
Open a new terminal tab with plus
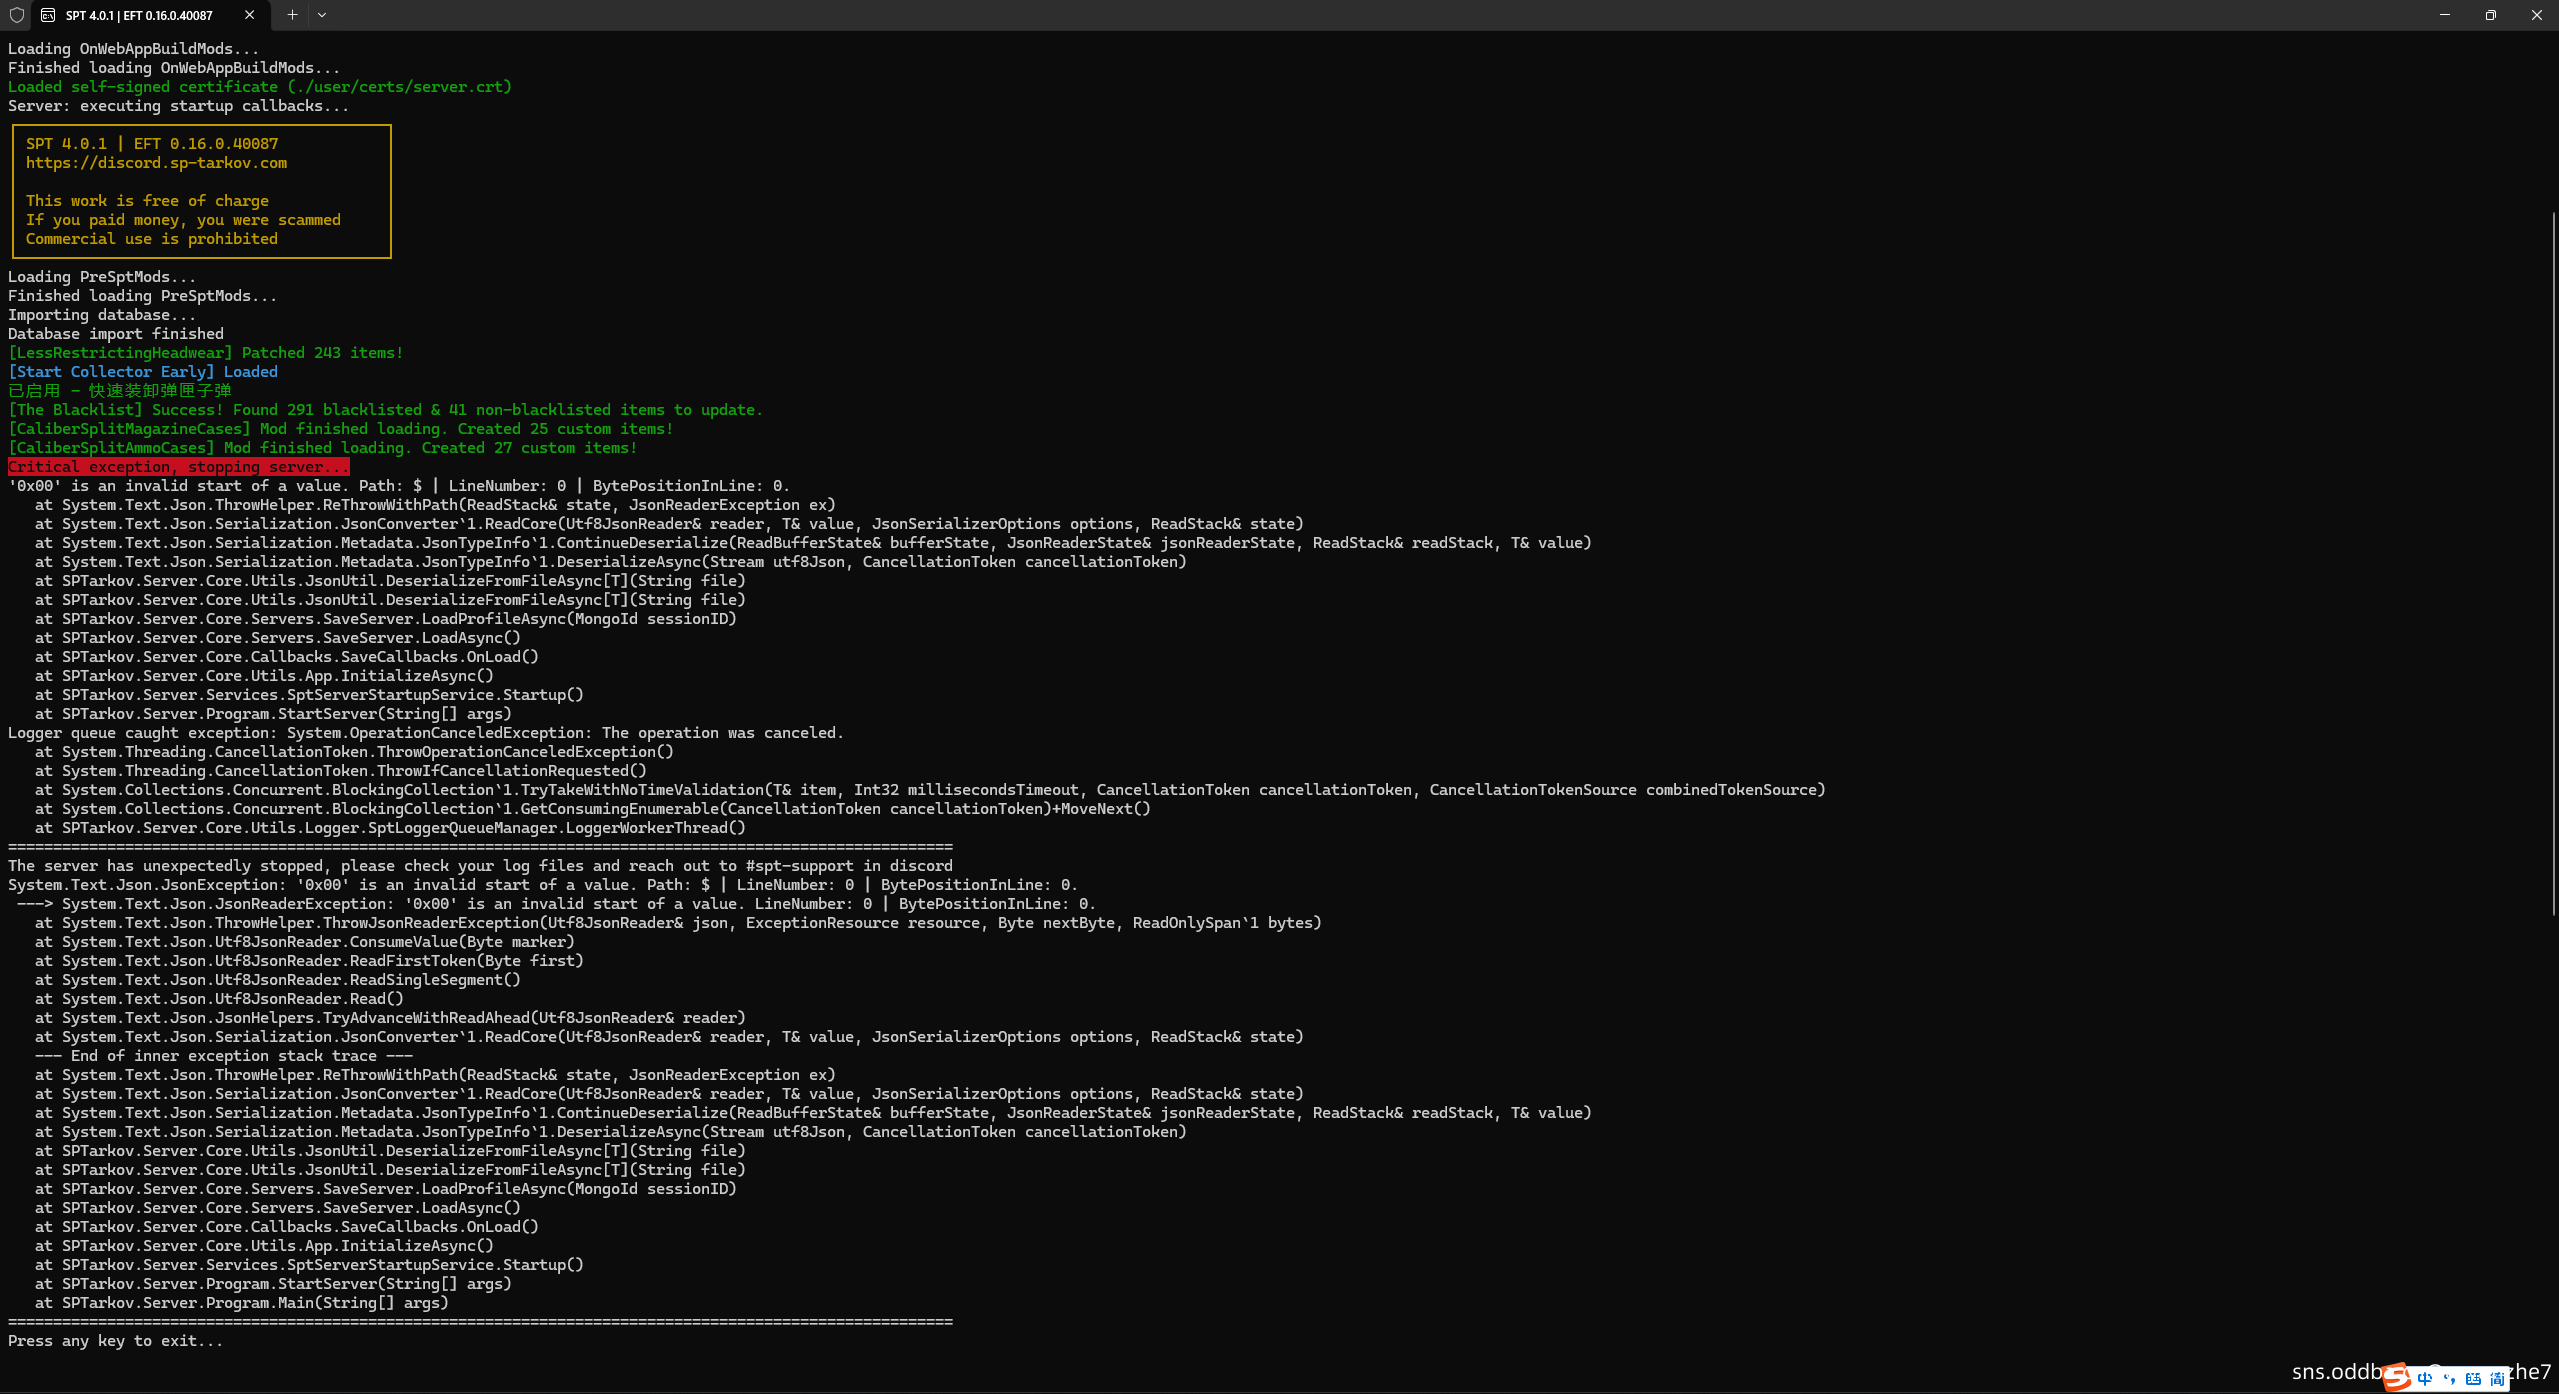(x=292, y=15)
